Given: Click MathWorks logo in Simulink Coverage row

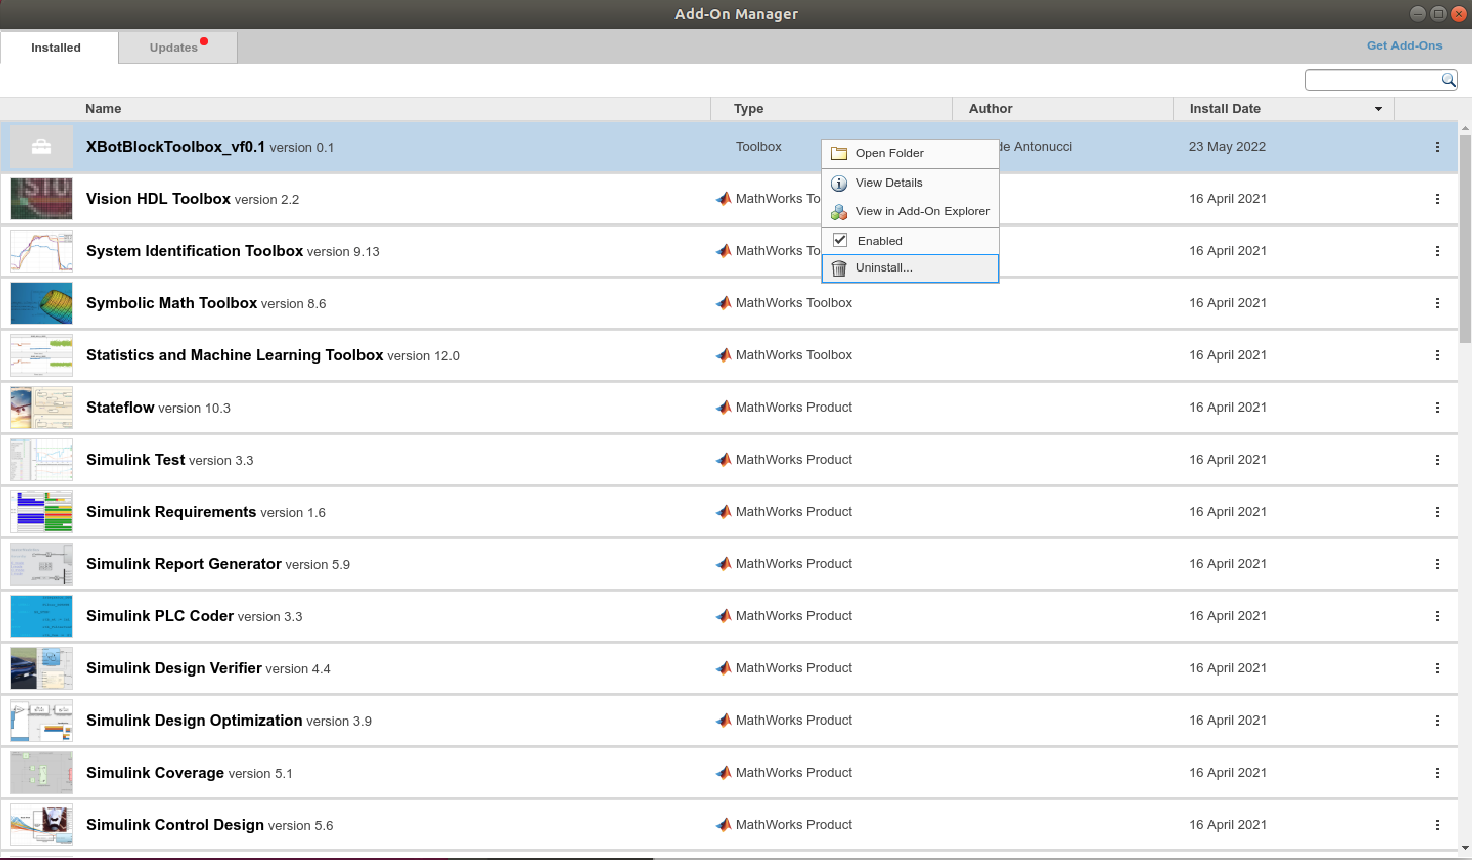Looking at the screenshot, I should [x=724, y=773].
